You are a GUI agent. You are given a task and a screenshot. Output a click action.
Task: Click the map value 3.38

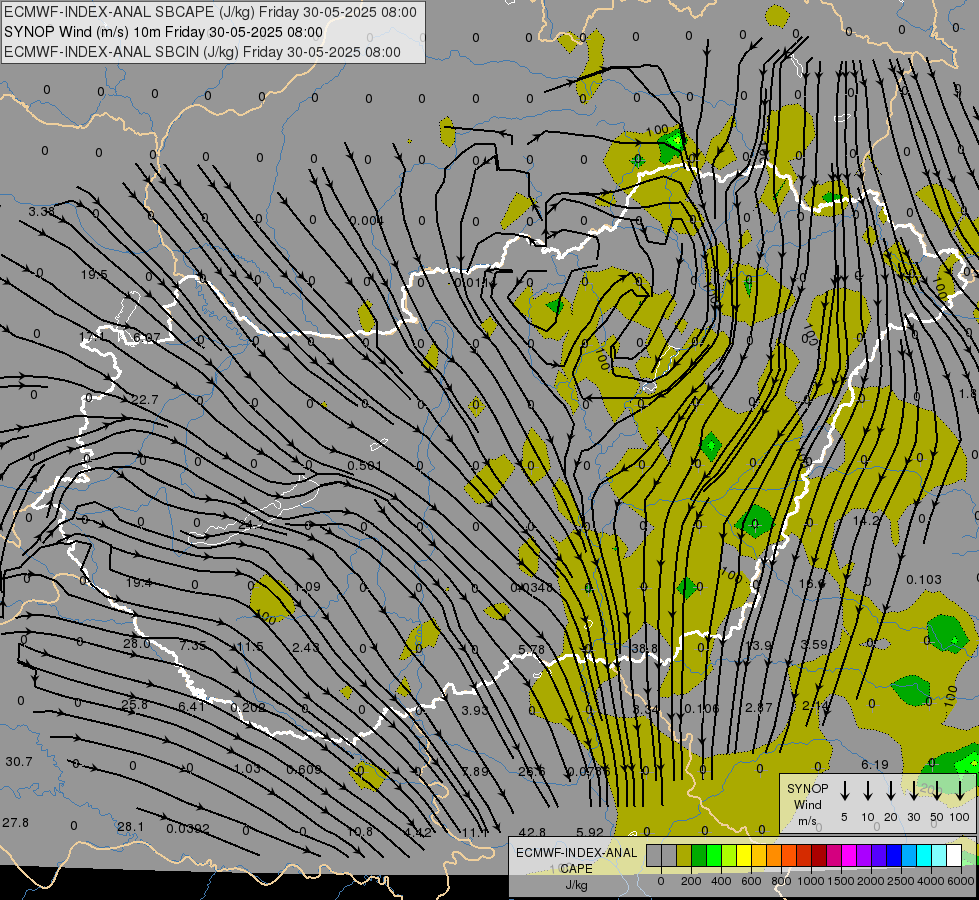[x=42, y=212]
